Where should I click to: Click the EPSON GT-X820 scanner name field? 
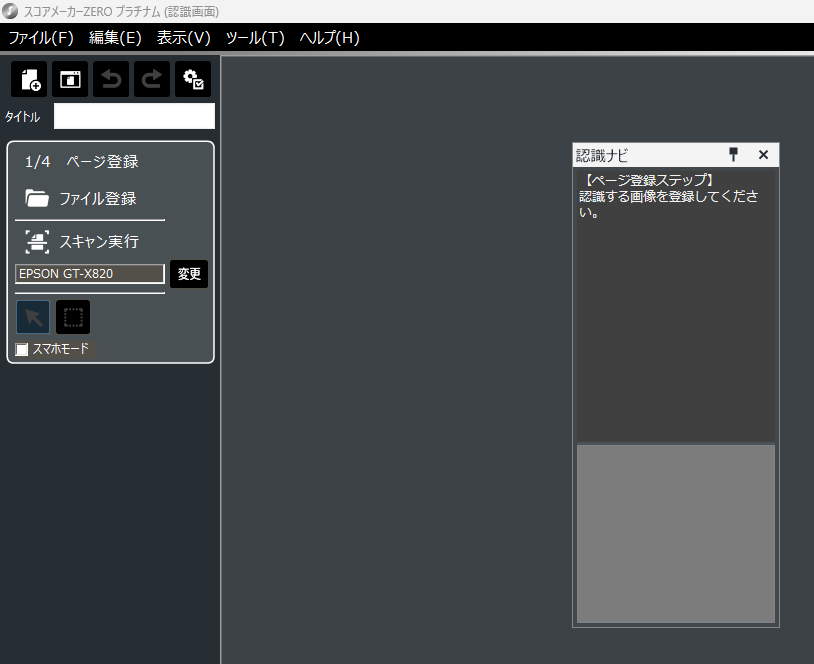[x=90, y=274]
